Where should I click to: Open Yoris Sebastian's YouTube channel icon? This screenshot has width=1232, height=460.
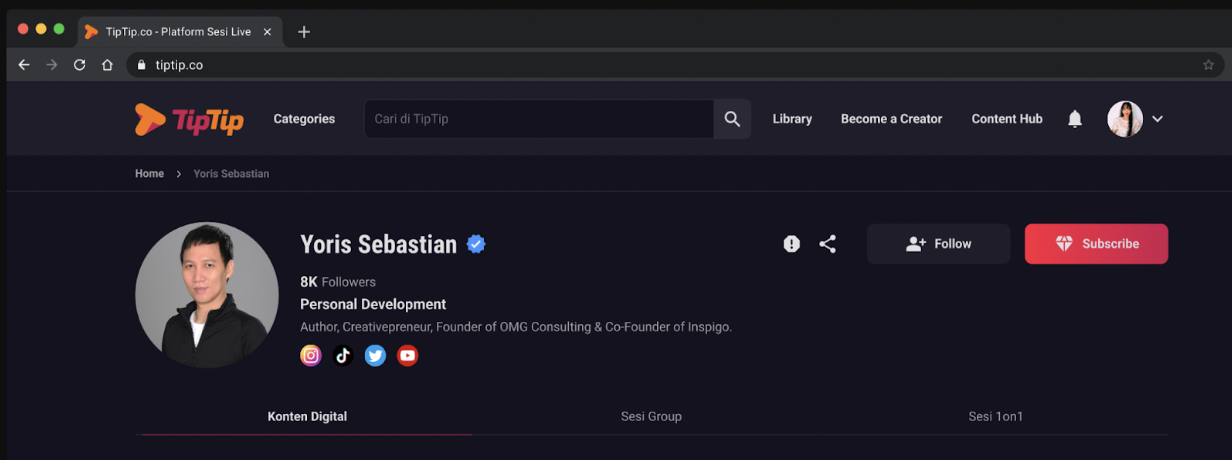pos(407,355)
